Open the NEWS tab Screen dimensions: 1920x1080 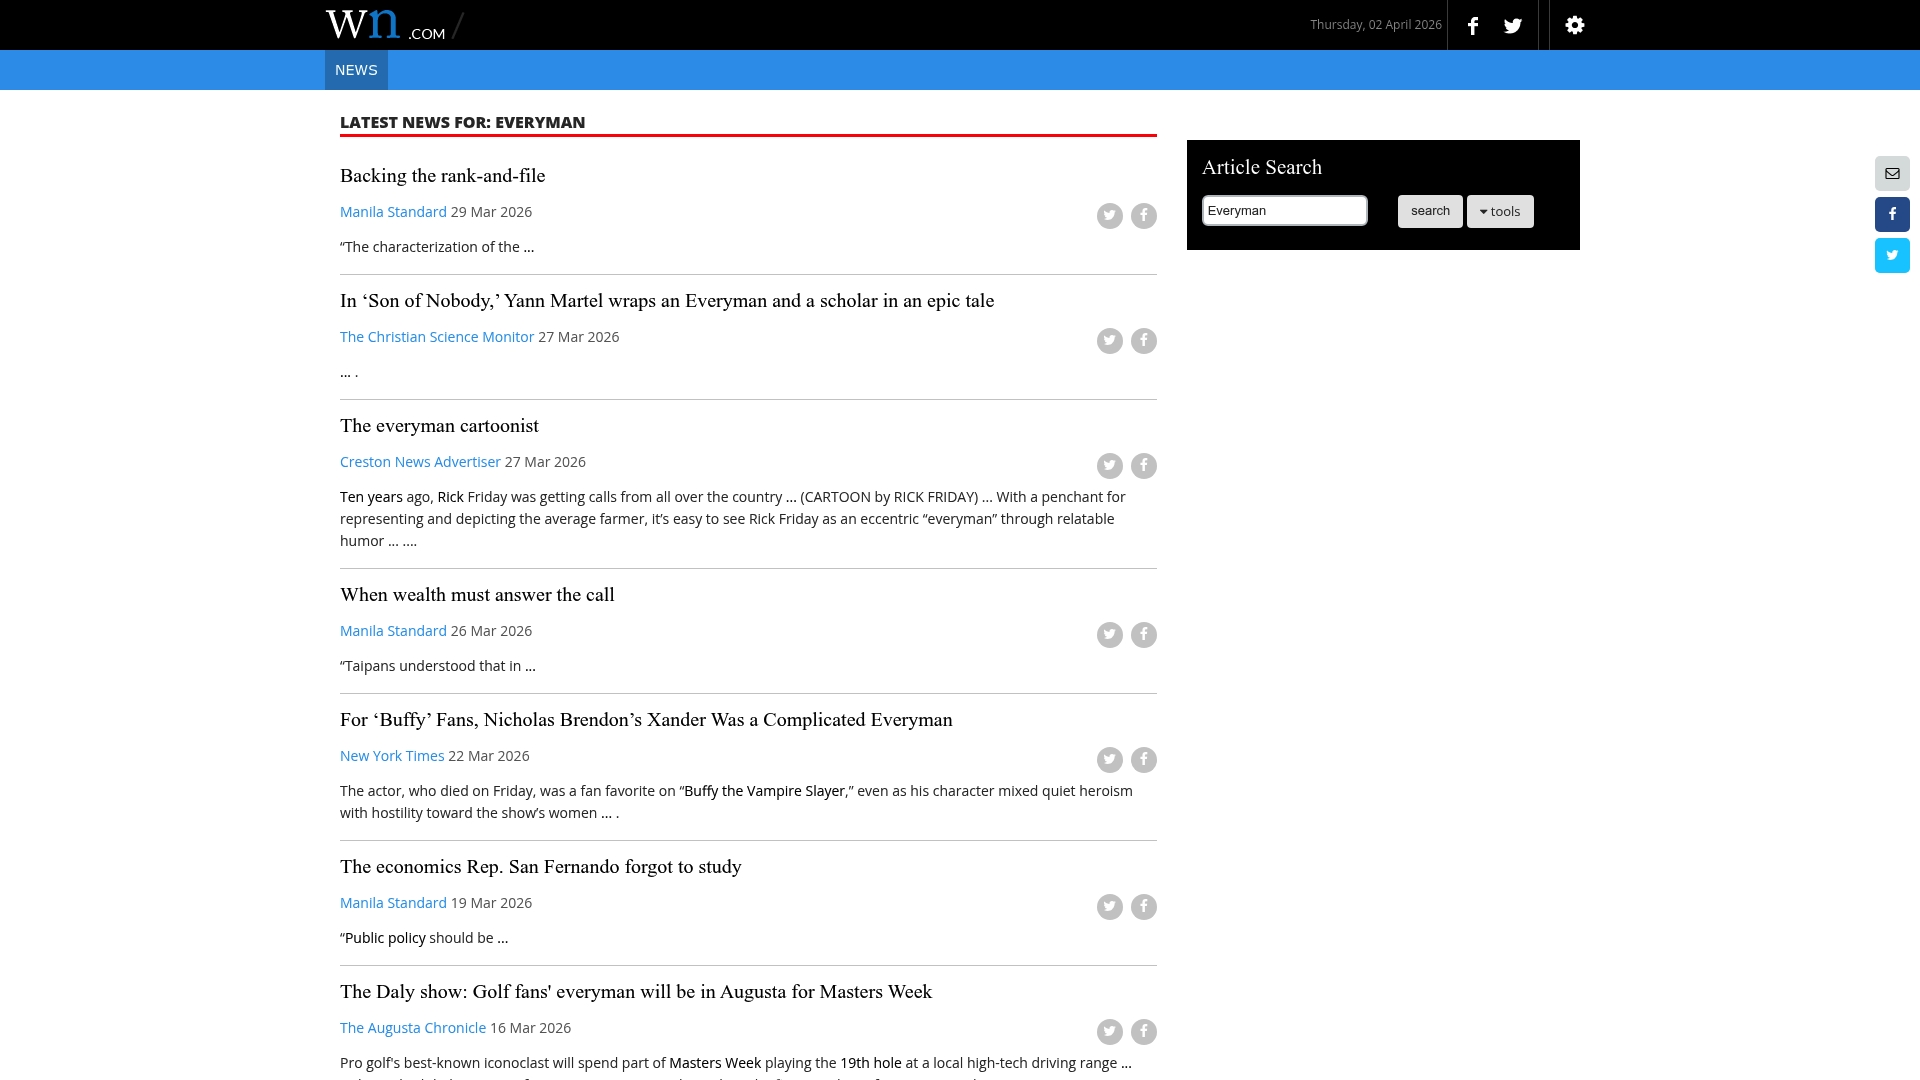(x=356, y=70)
